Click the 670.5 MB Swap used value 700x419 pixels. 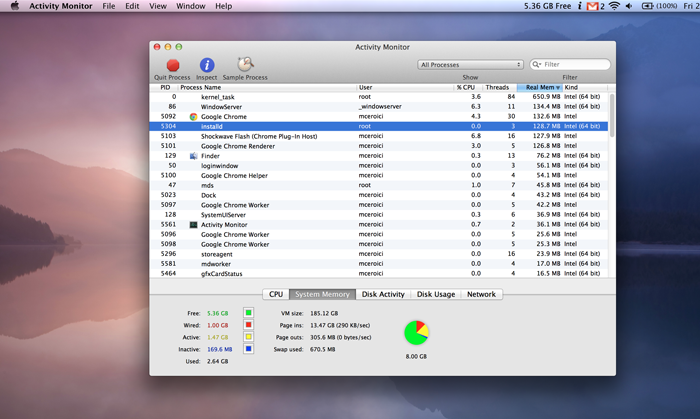pos(323,349)
